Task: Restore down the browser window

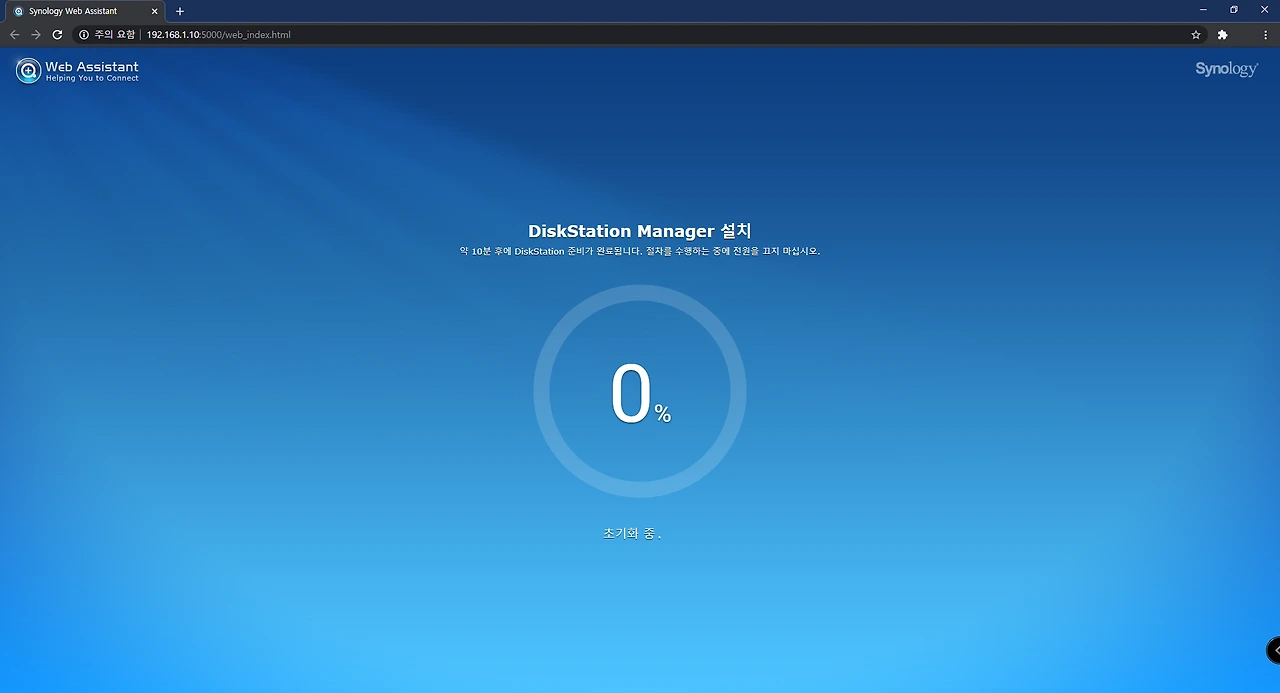Action: (1234, 10)
